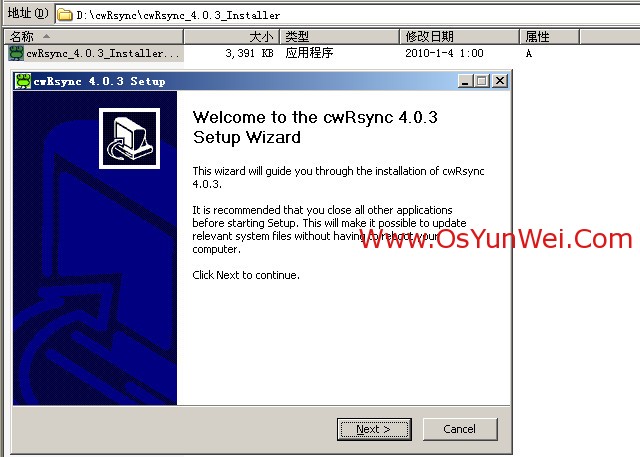Click the 应用程序 file type cell
640x457 pixels.
click(x=309, y=53)
